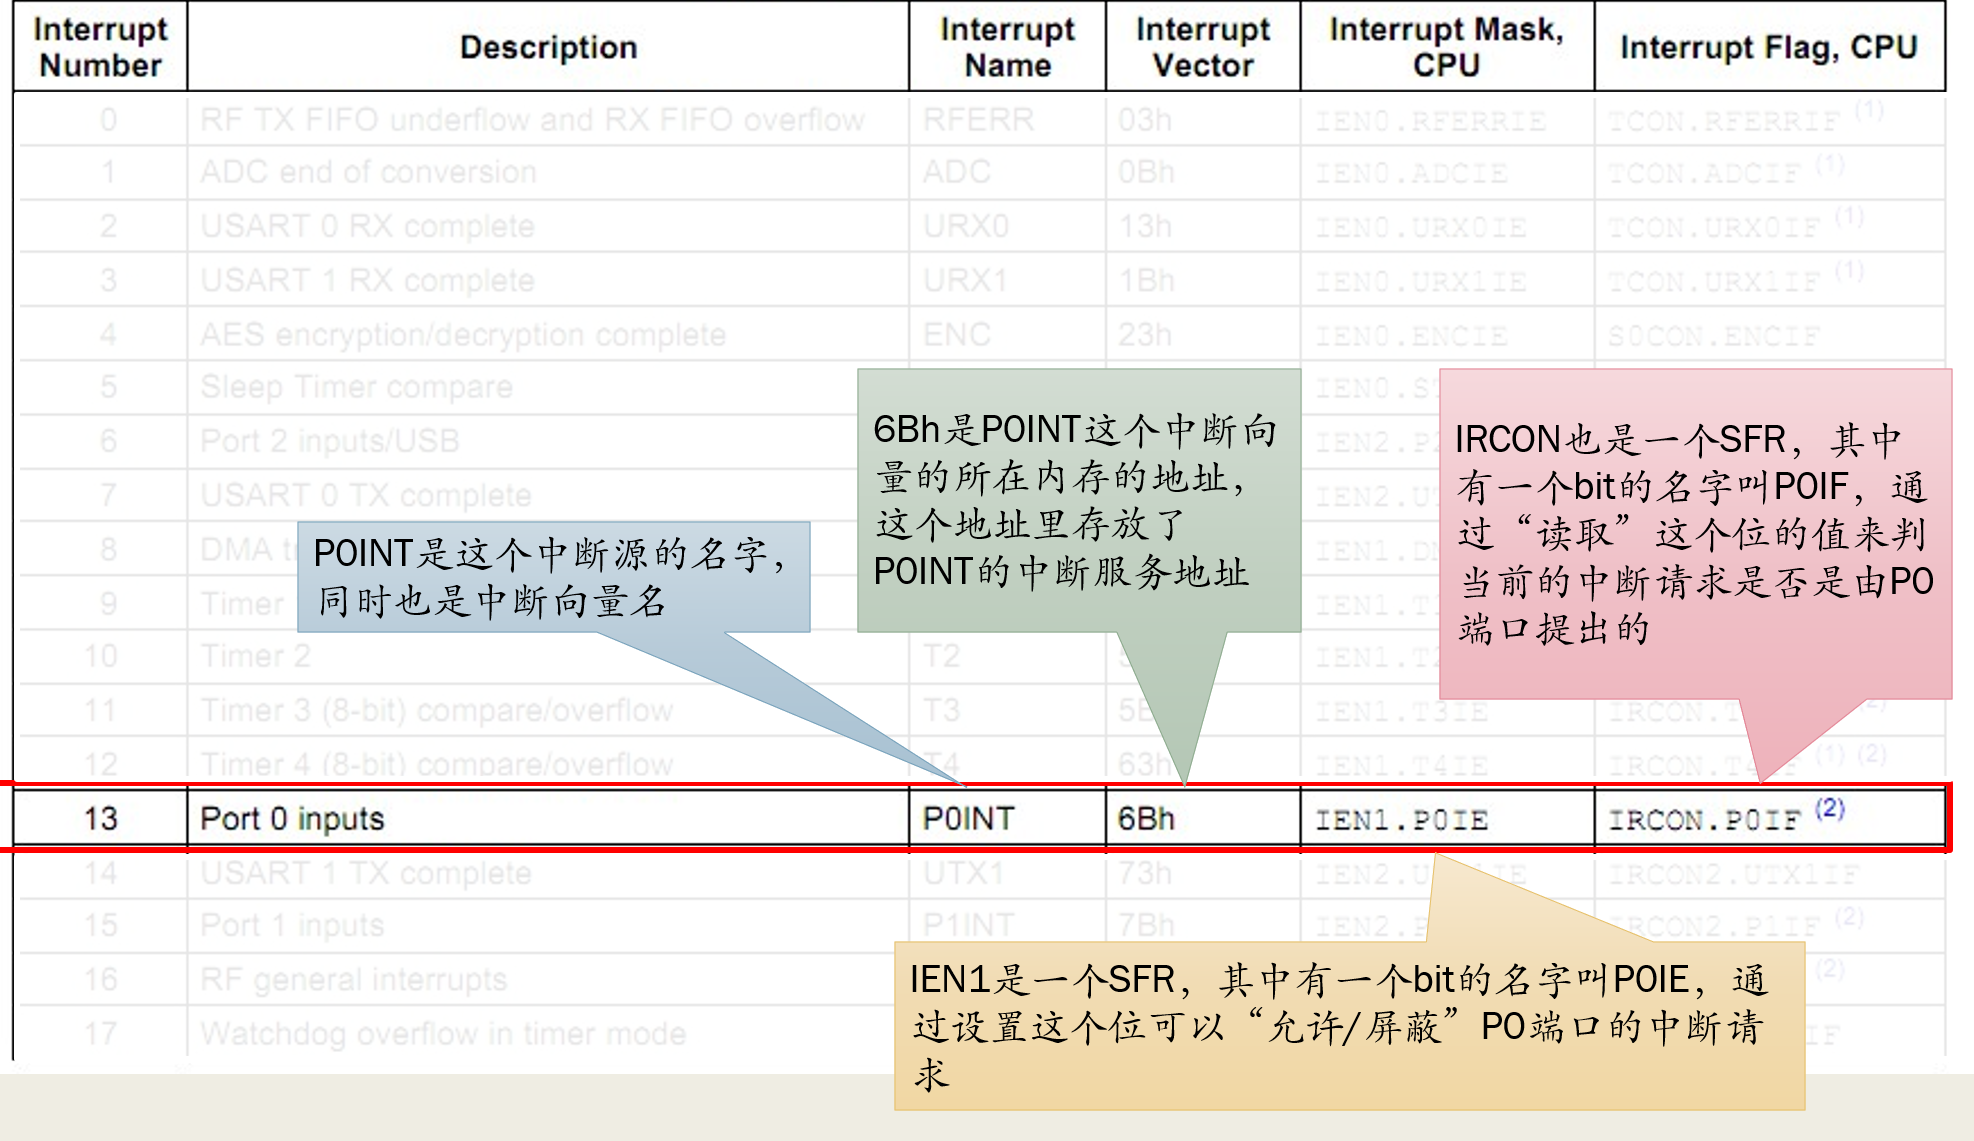Click 'RF general interrupts' description
This screenshot has height=1141, width=1974.
(x=354, y=979)
